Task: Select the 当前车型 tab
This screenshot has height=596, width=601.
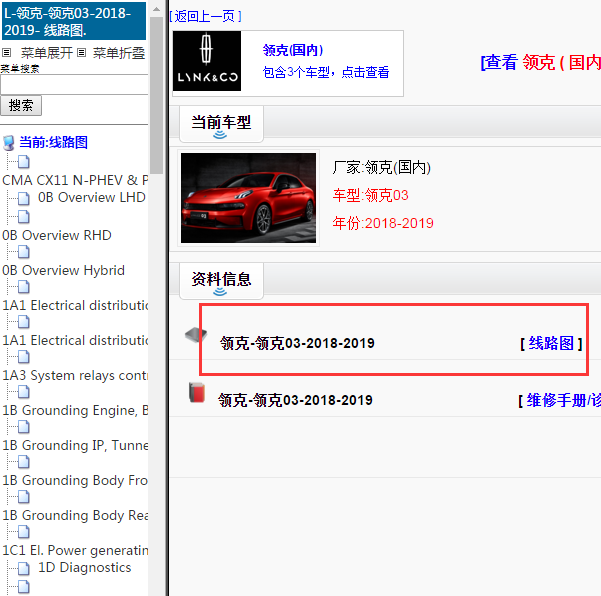Action: pos(221,123)
